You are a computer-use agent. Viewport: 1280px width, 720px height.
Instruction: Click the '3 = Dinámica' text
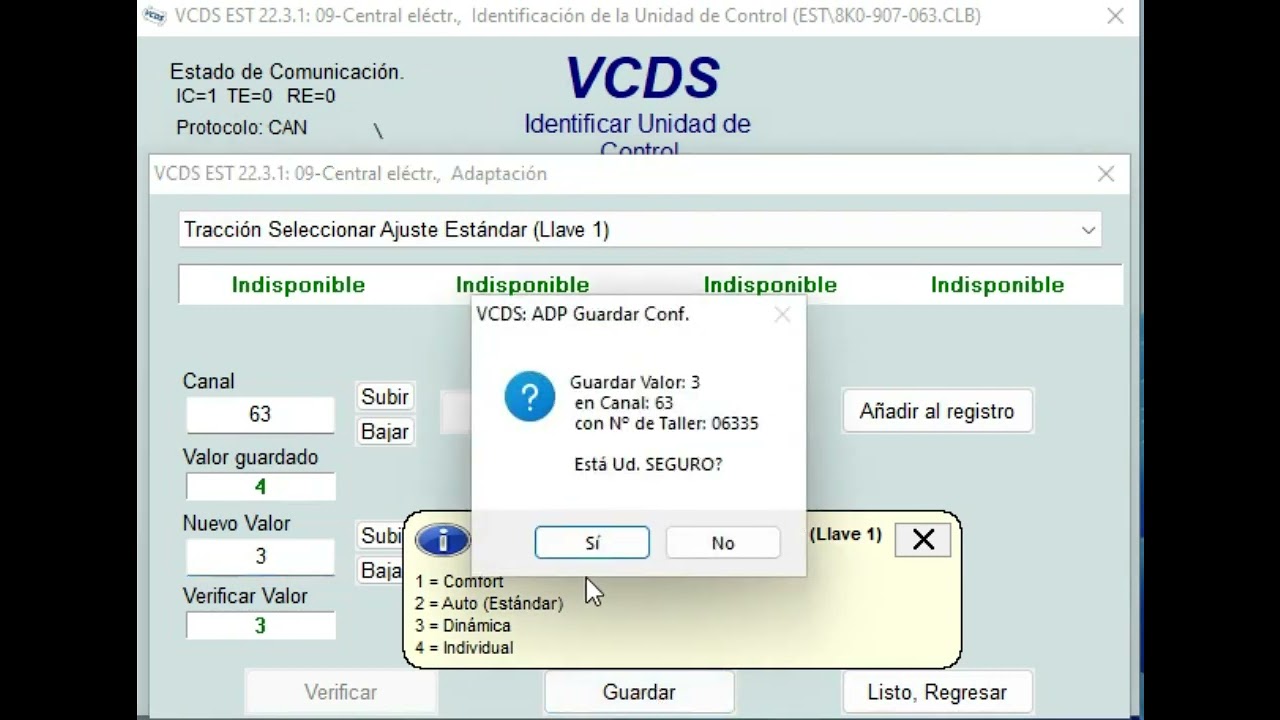[463, 626]
